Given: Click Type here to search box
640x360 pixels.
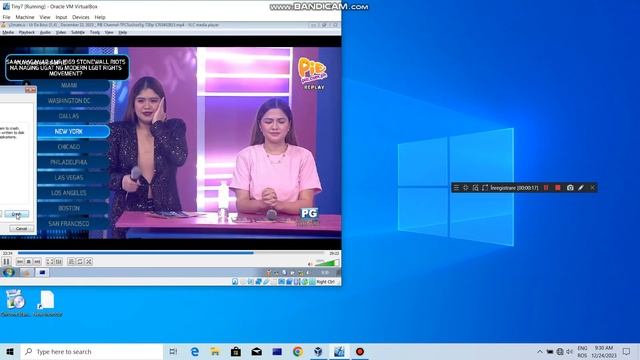Looking at the screenshot, I should point(91,351).
